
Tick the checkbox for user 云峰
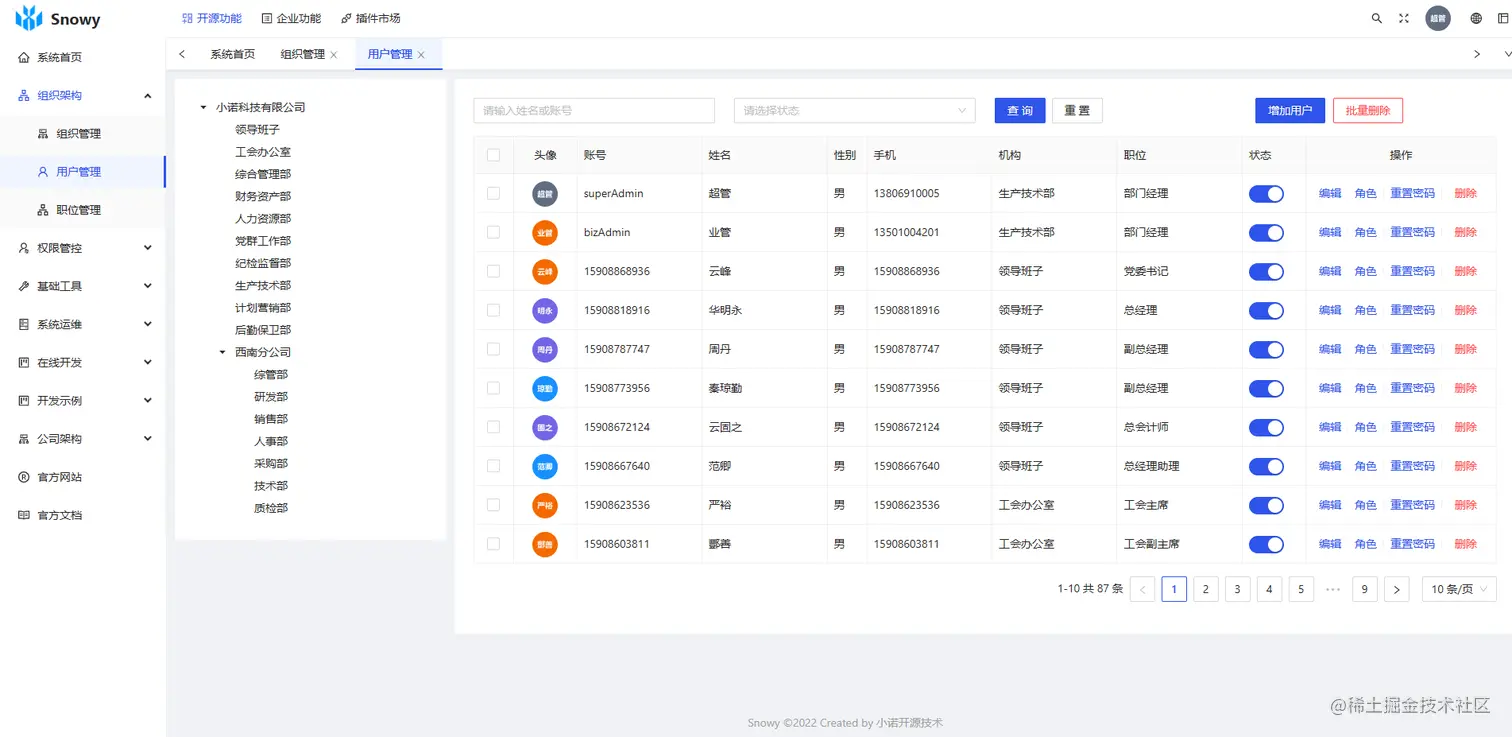[493, 271]
